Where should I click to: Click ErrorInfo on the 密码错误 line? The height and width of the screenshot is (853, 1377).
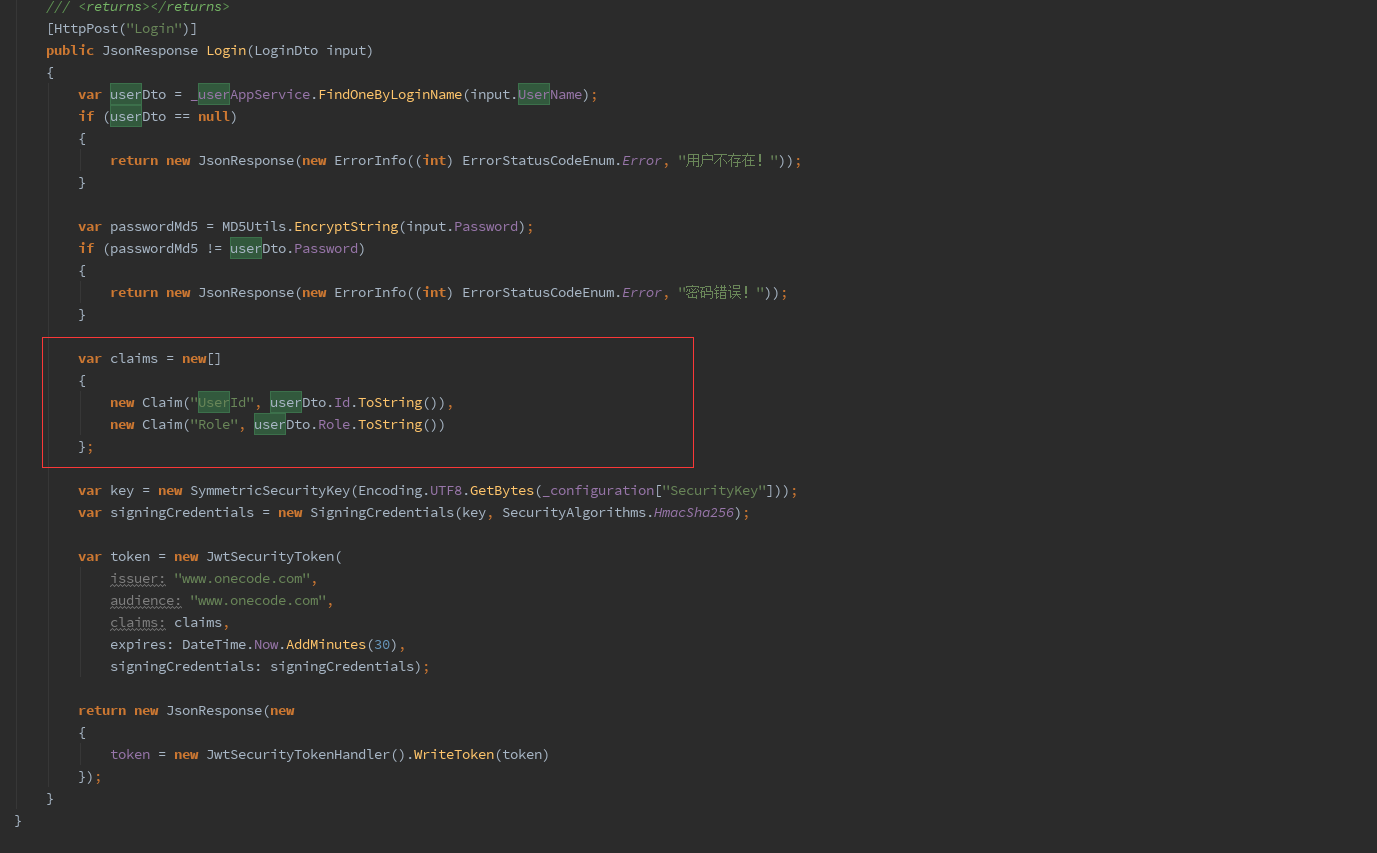tap(370, 292)
